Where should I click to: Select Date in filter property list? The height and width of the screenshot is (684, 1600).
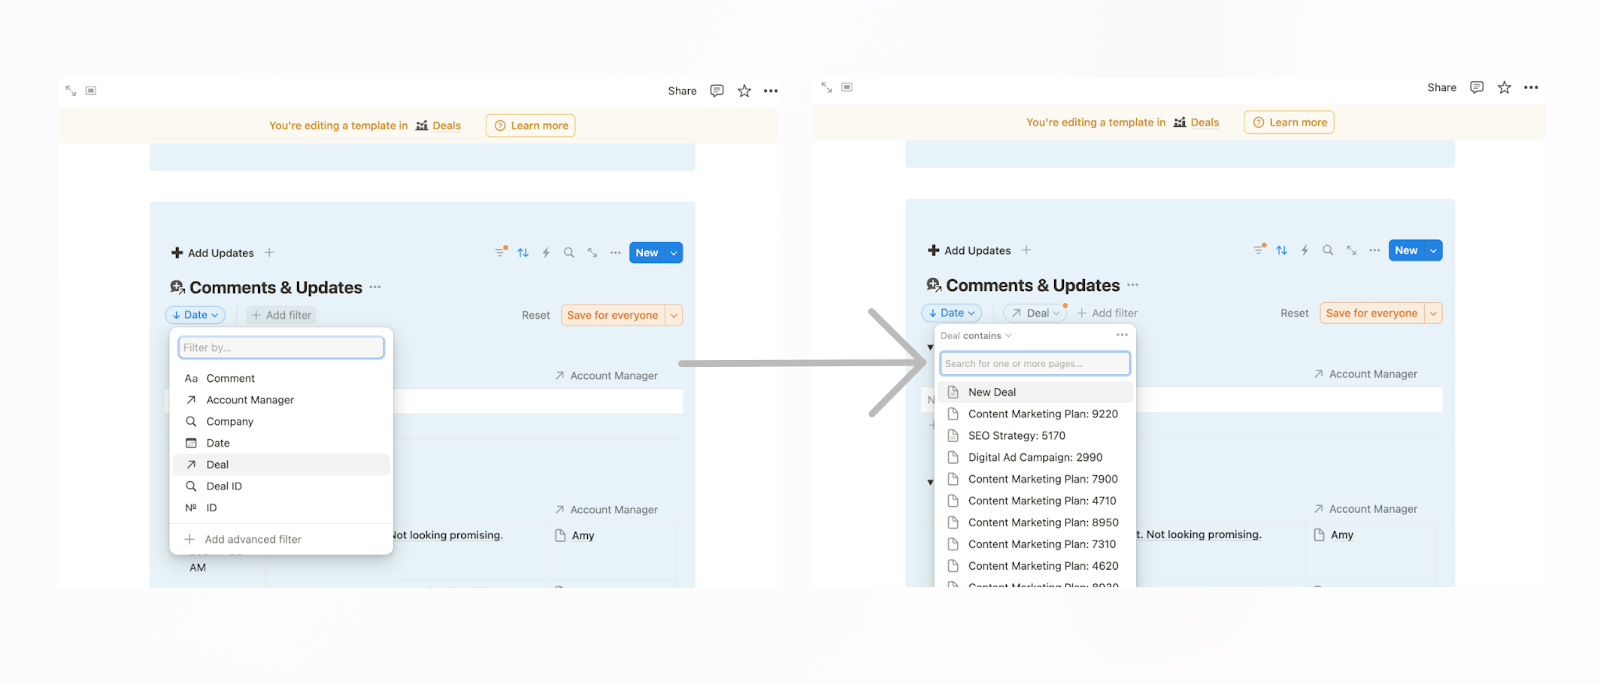[281, 443]
